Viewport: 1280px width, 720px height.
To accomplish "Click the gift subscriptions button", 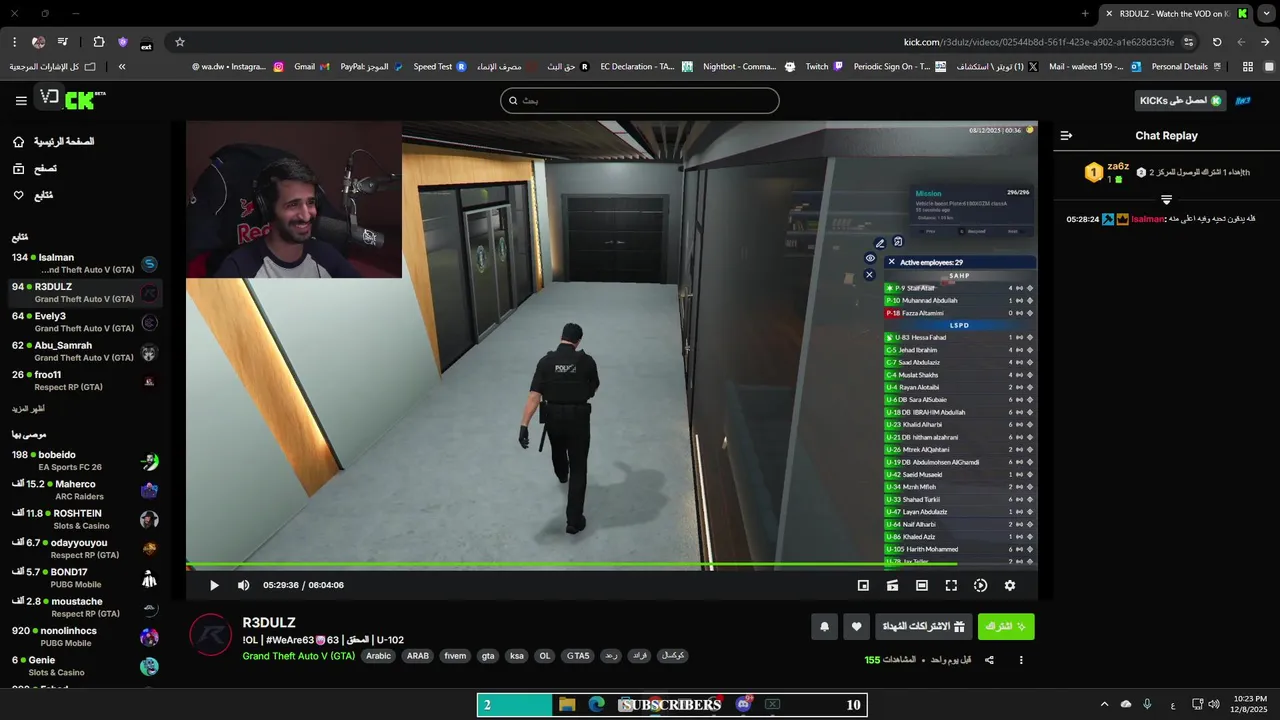I will 923,627.
